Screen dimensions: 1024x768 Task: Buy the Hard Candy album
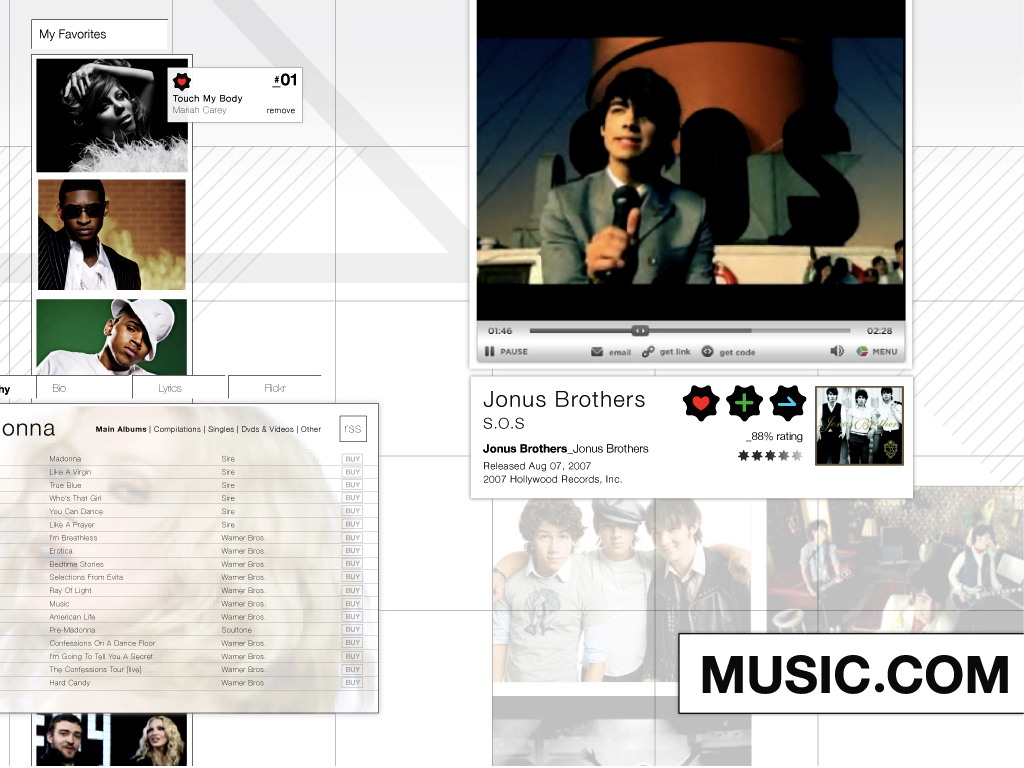click(353, 682)
